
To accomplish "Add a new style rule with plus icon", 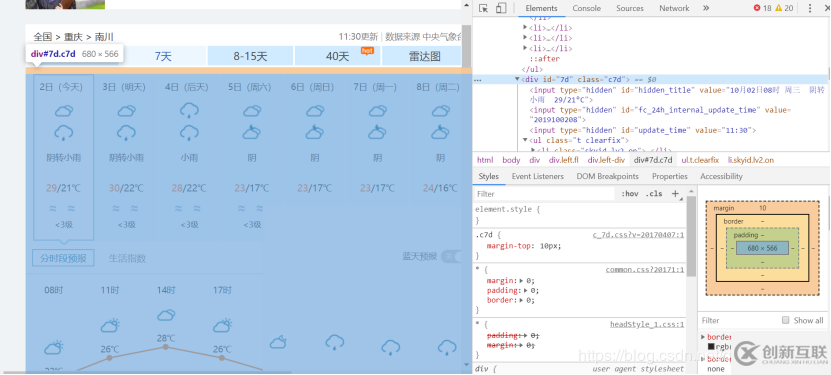I will coord(675,194).
